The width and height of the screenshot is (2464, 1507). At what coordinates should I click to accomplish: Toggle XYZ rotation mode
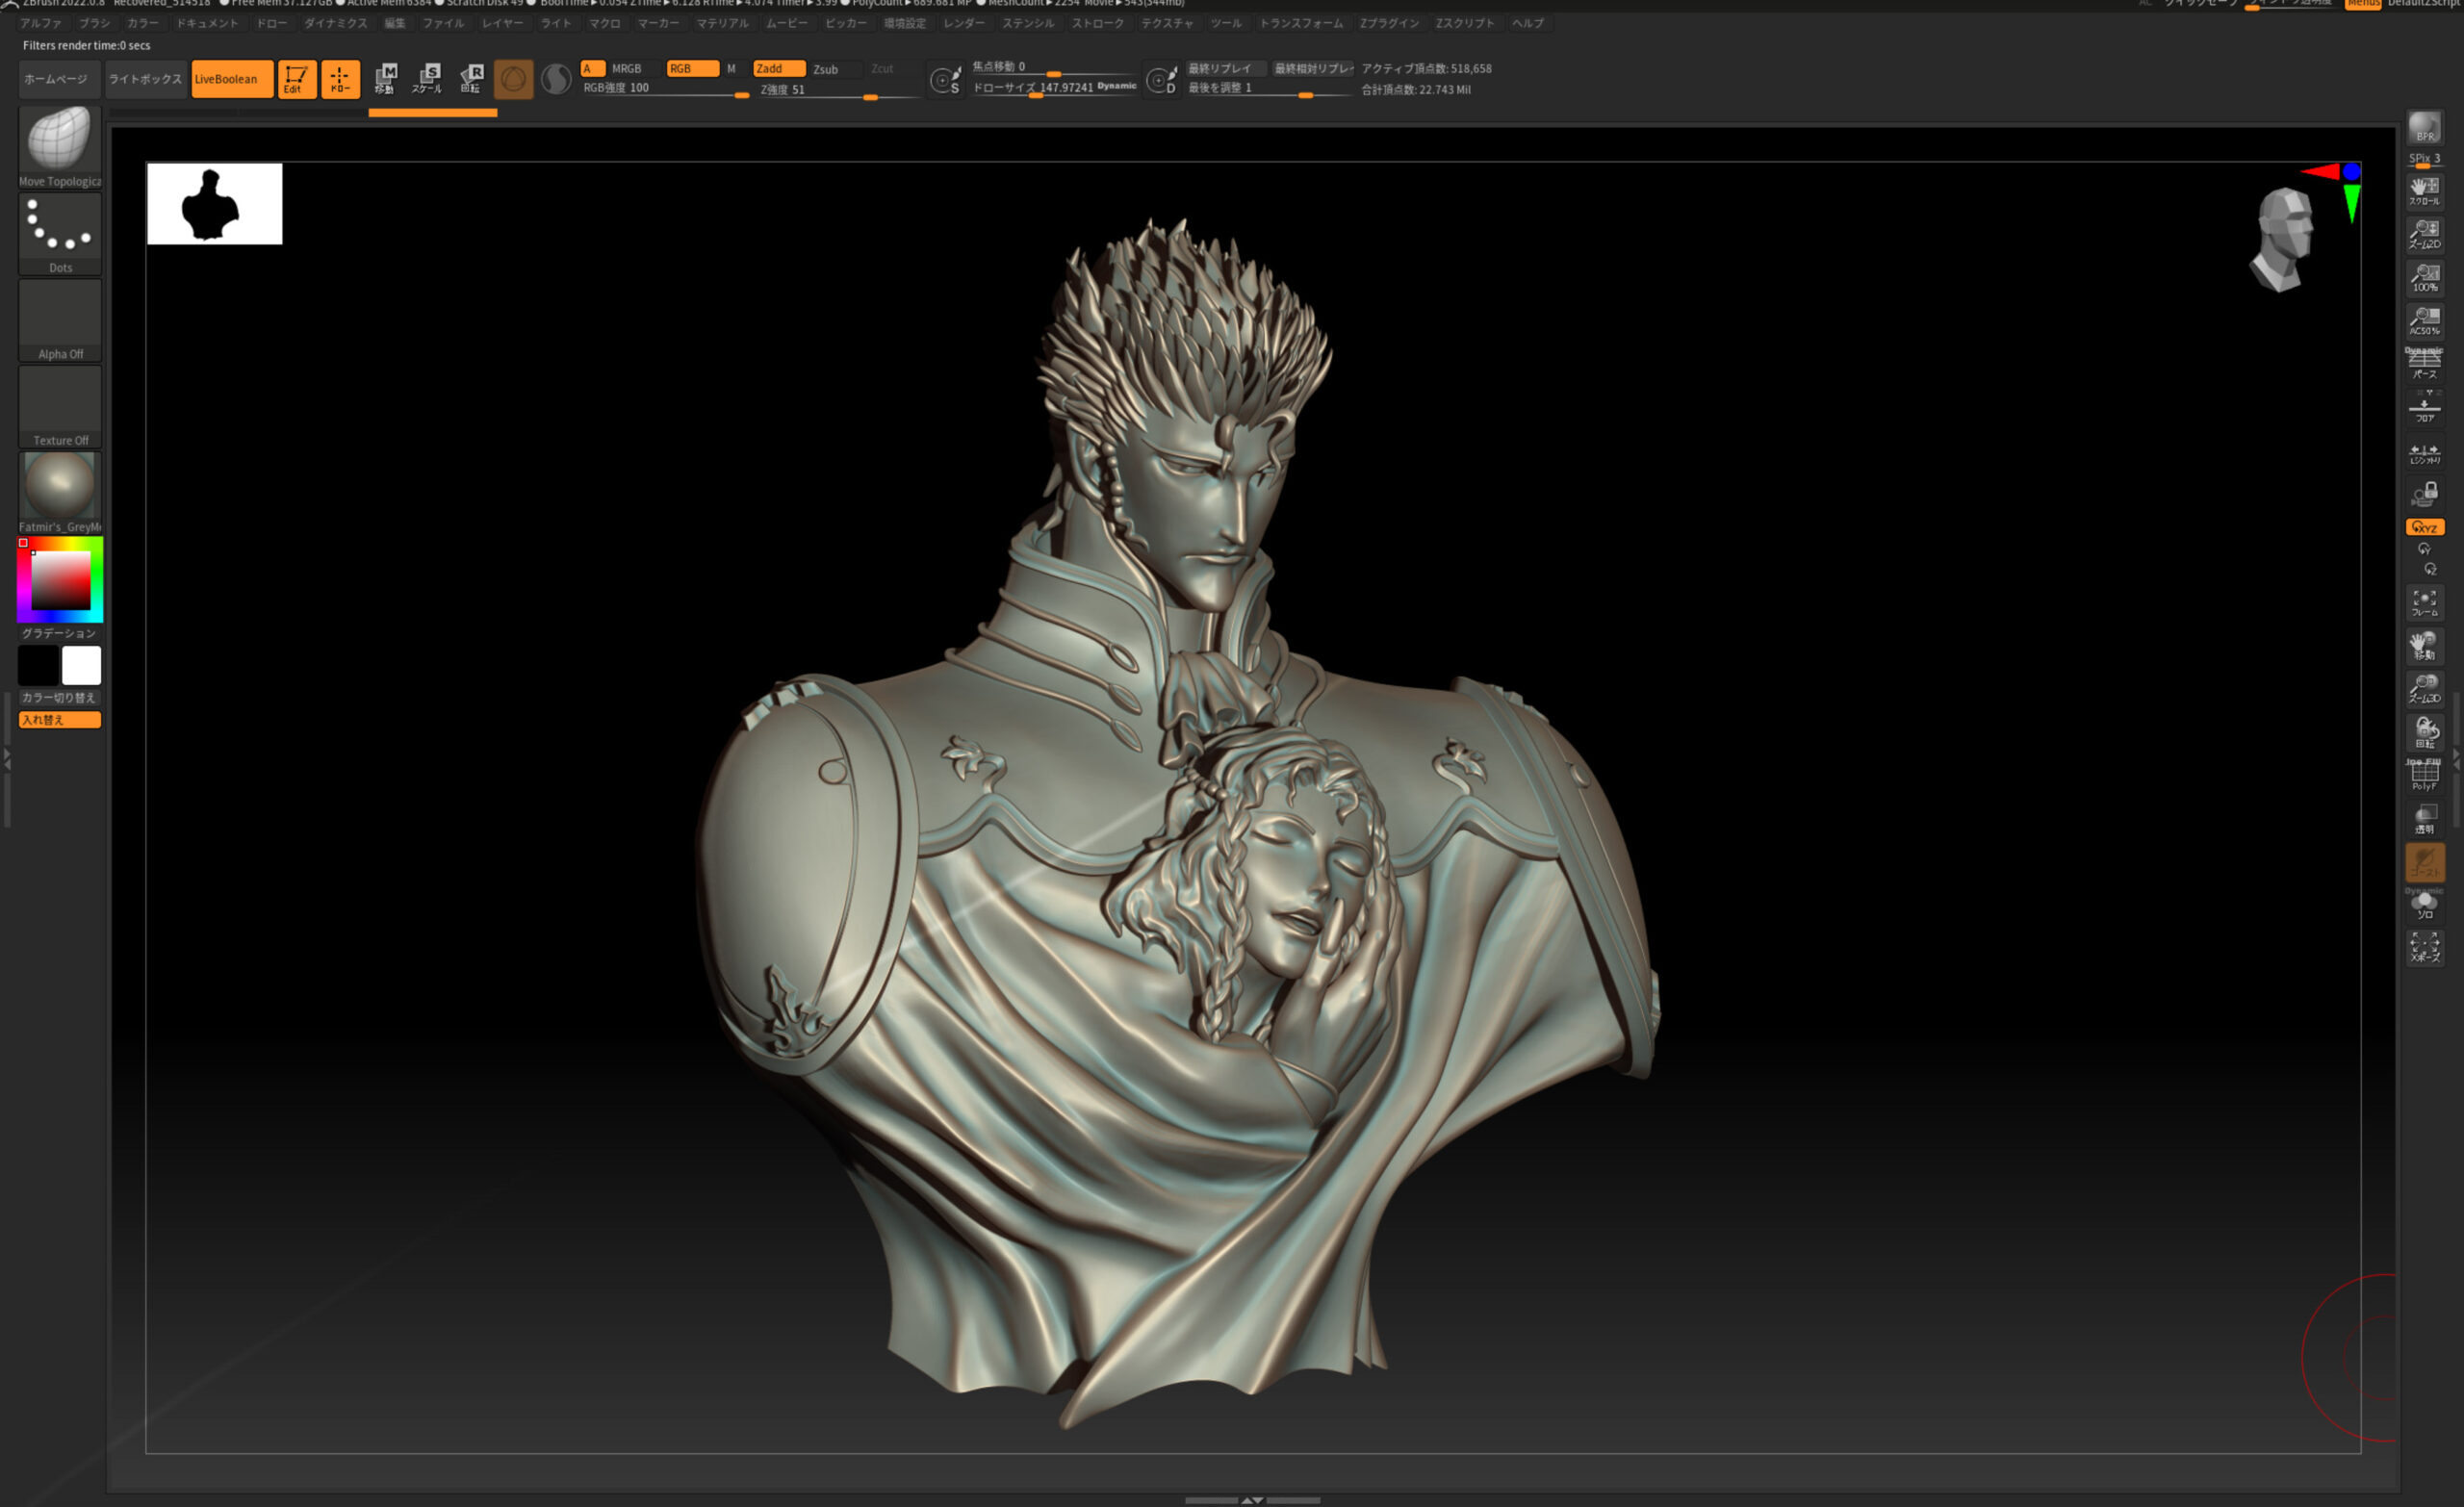click(2424, 527)
